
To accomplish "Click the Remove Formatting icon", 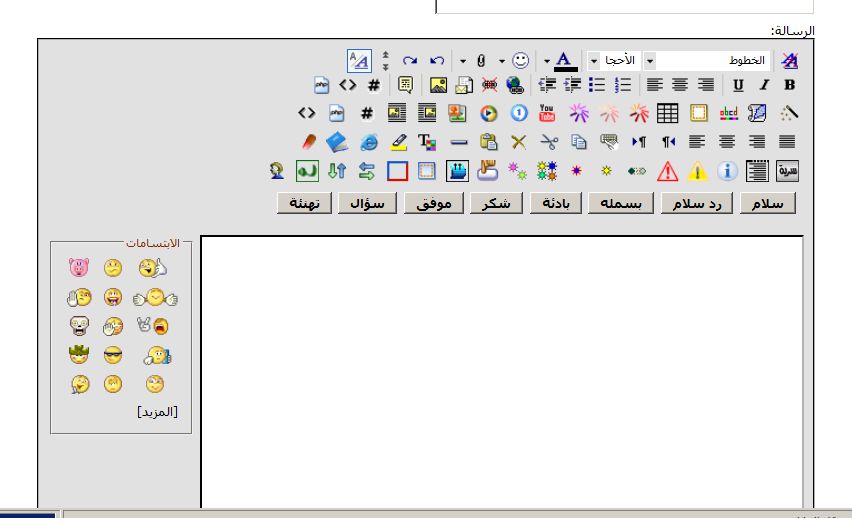I will point(789,60).
